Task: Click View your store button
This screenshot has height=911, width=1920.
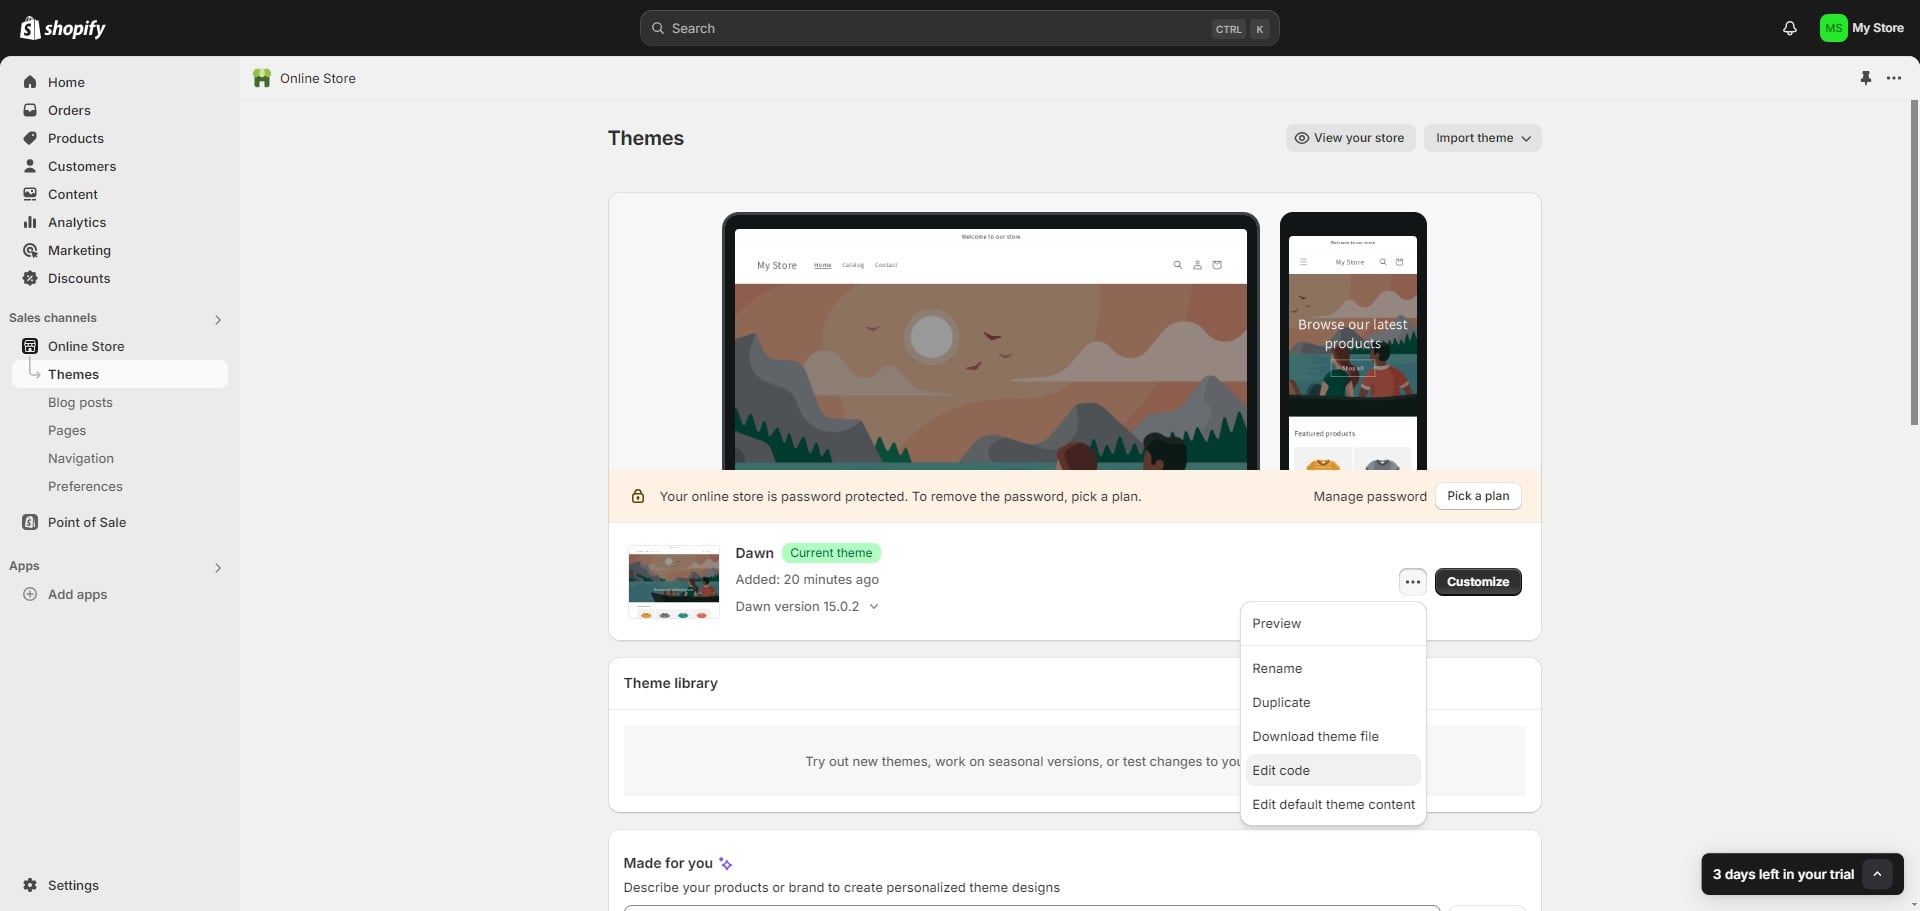Action: [x=1350, y=138]
